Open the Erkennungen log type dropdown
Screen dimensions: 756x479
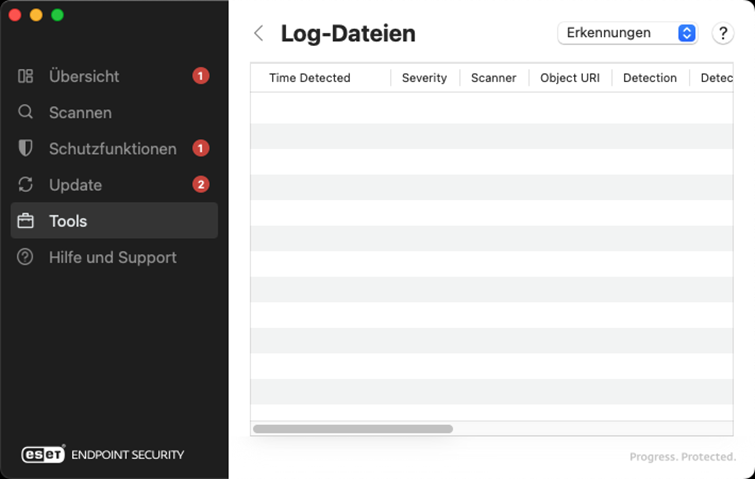tap(627, 33)
